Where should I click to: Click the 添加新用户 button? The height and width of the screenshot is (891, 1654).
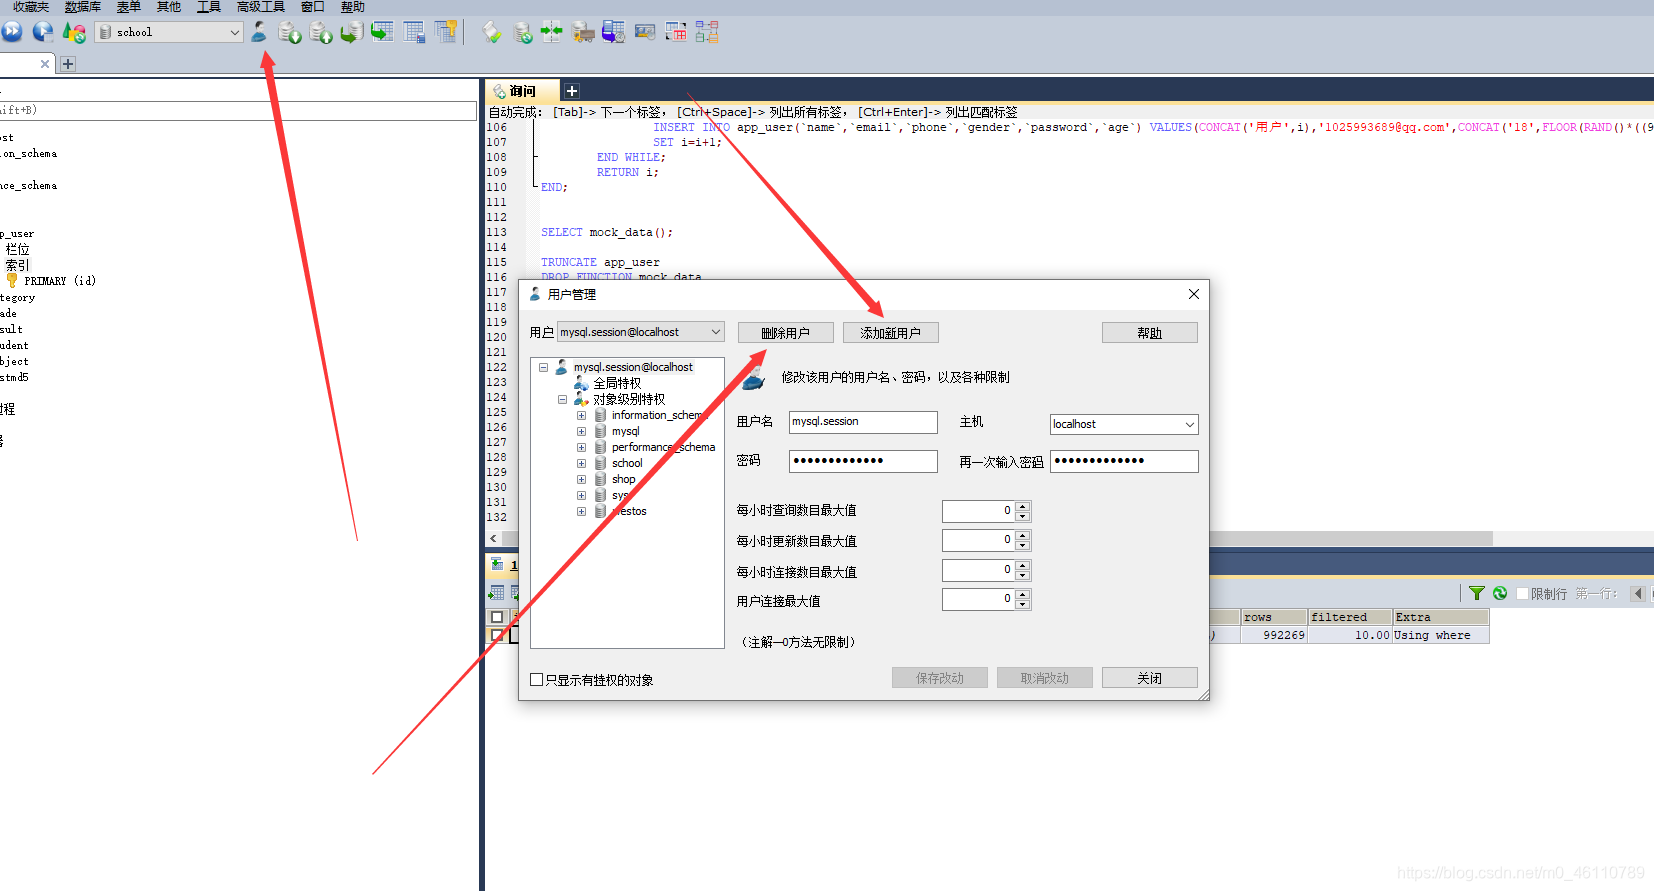point(890,333)
